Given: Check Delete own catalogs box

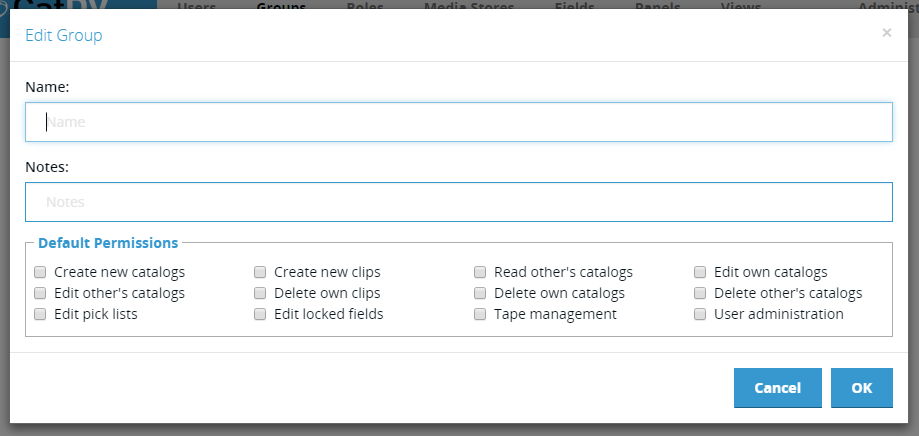Looking at the screenshot, I should [480, 293].
